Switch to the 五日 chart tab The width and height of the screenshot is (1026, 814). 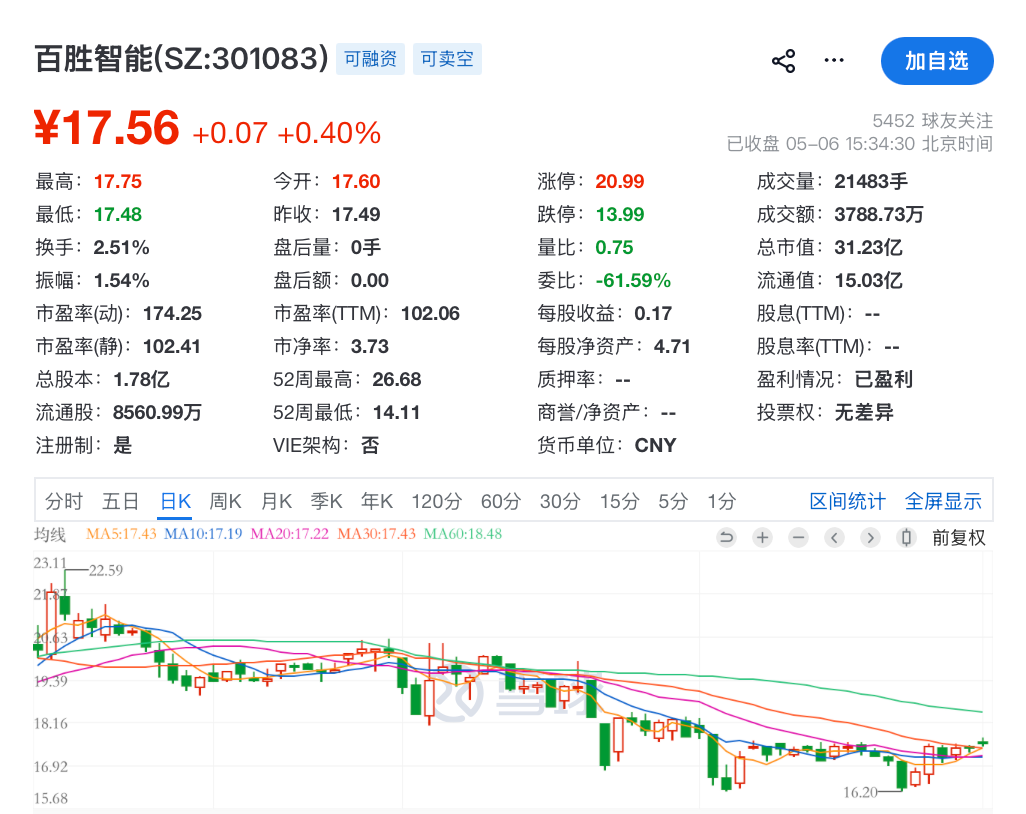click(x=120, y=502)
